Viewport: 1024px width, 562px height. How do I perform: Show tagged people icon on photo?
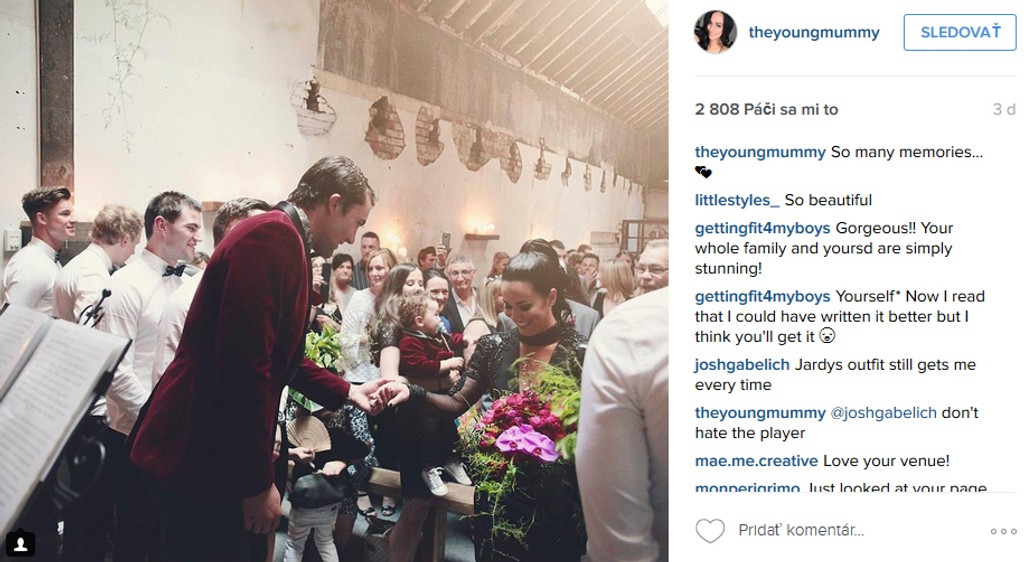pyautogui.click(x=21, y=544)
